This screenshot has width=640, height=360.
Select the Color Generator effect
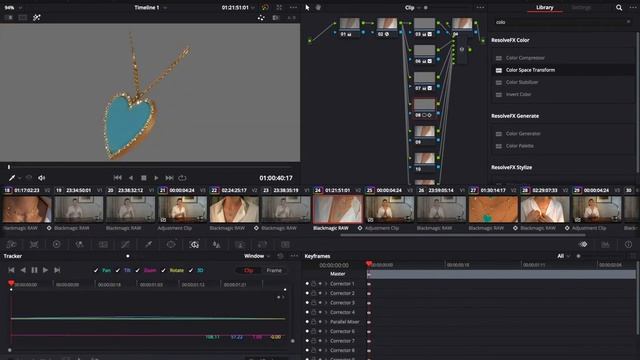click(x=563, y=133)
